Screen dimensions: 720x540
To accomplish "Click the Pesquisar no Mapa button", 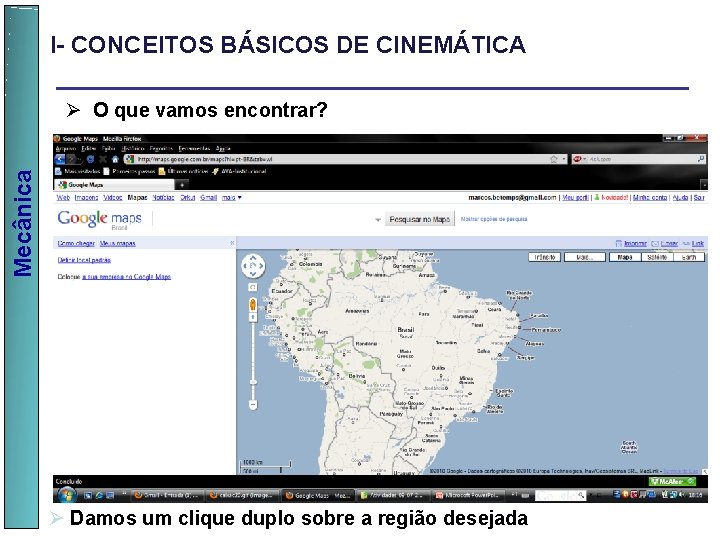I will click(420, 219).
